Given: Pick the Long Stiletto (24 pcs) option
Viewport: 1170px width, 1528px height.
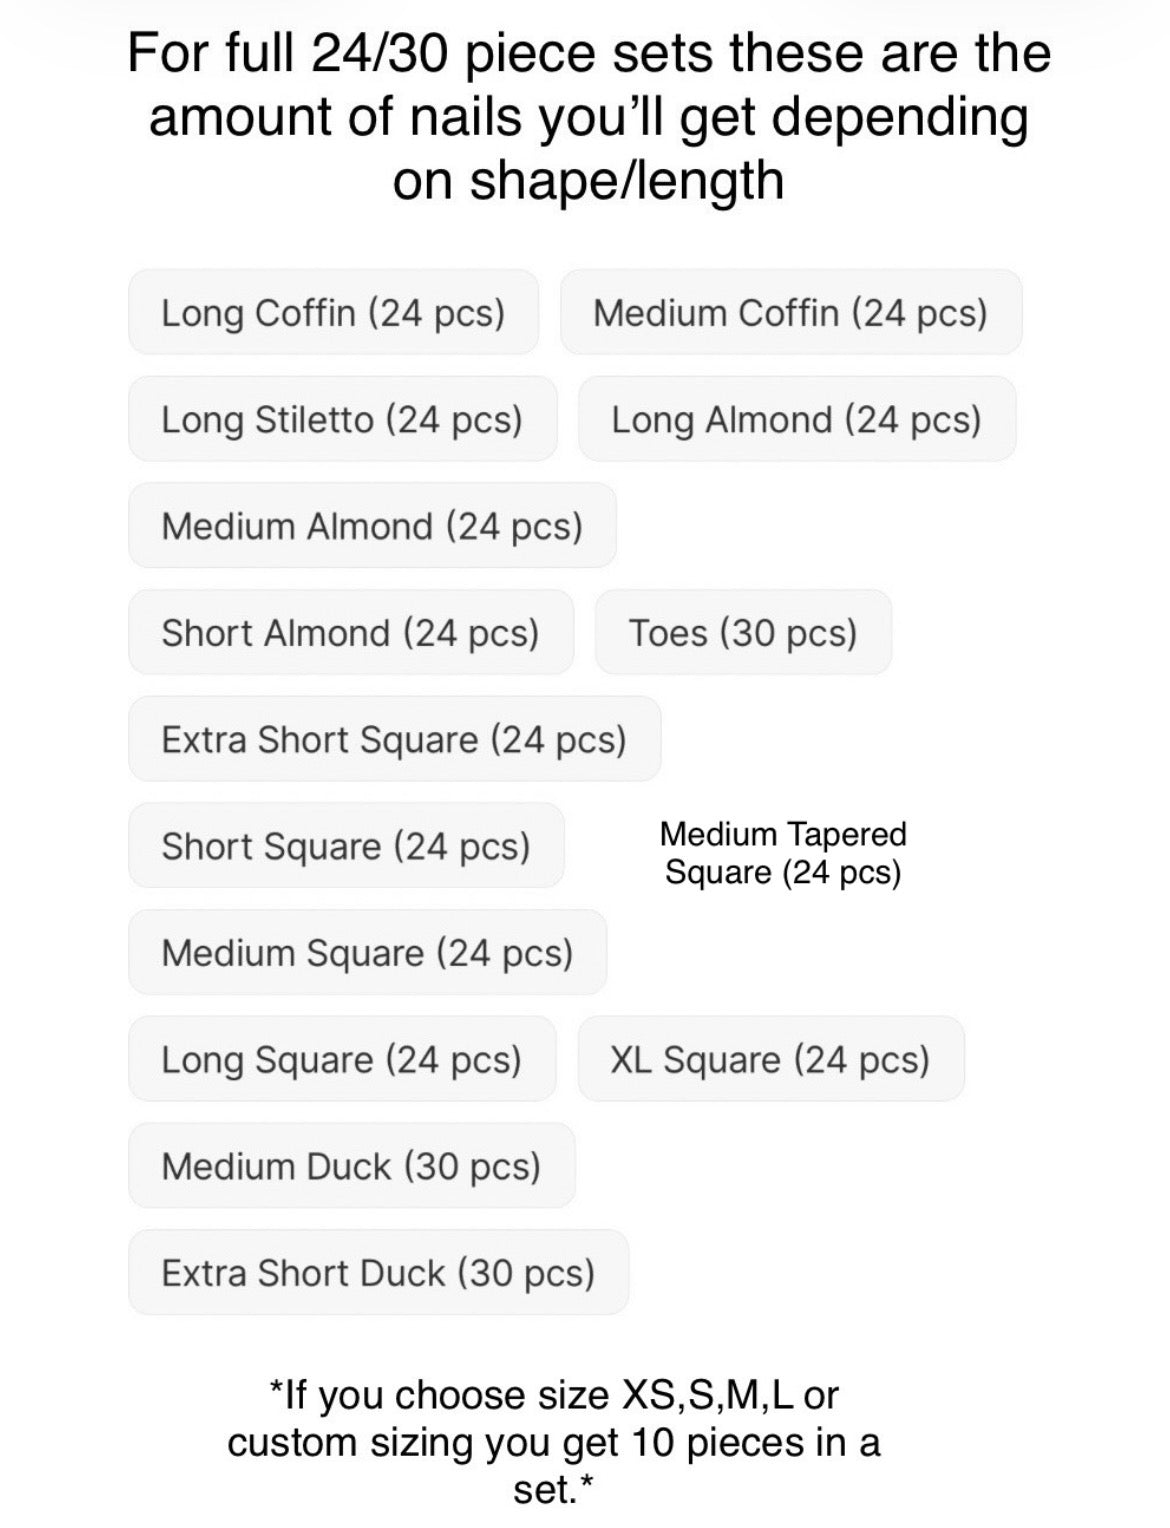Looking at the screenshot, I should click(342, 420).
